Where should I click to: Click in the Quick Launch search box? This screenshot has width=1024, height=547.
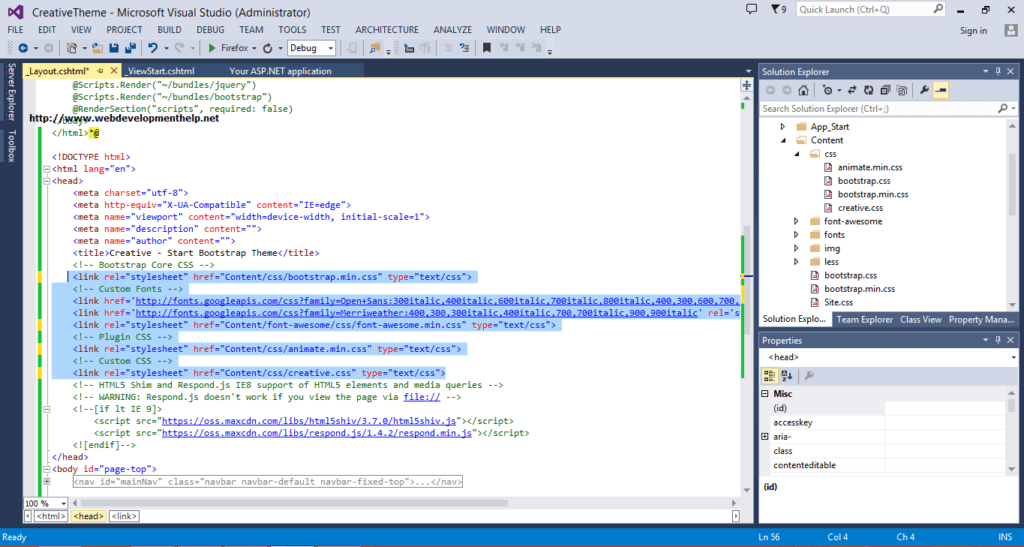pyautogui.click(x=872, y=10)
